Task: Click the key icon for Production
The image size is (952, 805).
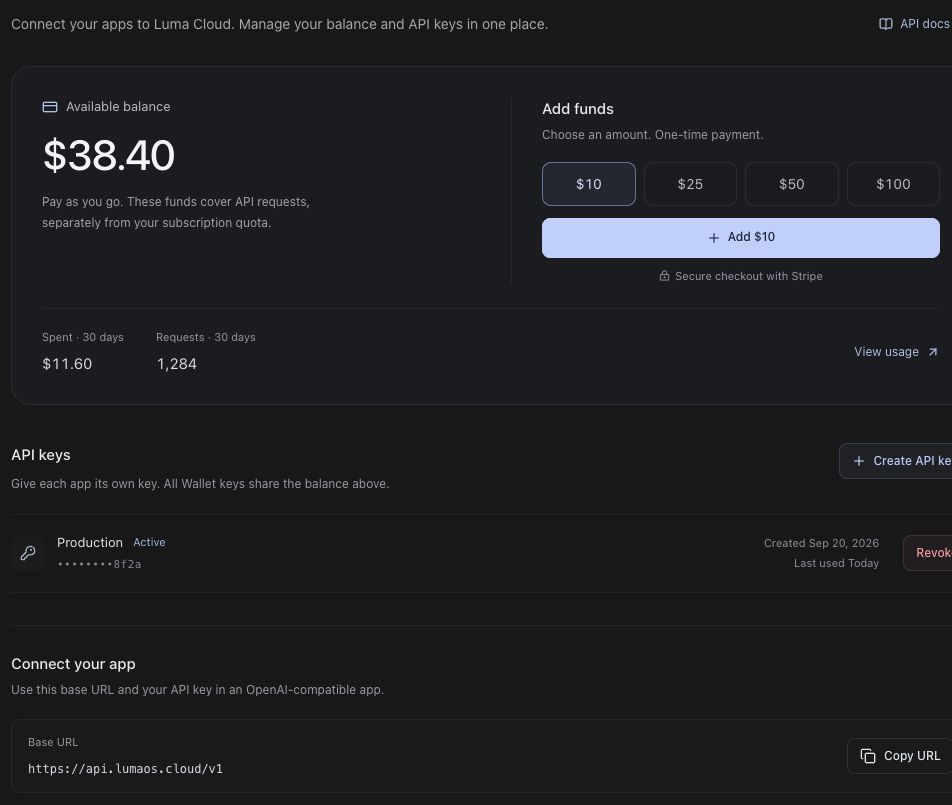Action: (x=28, y=552)
